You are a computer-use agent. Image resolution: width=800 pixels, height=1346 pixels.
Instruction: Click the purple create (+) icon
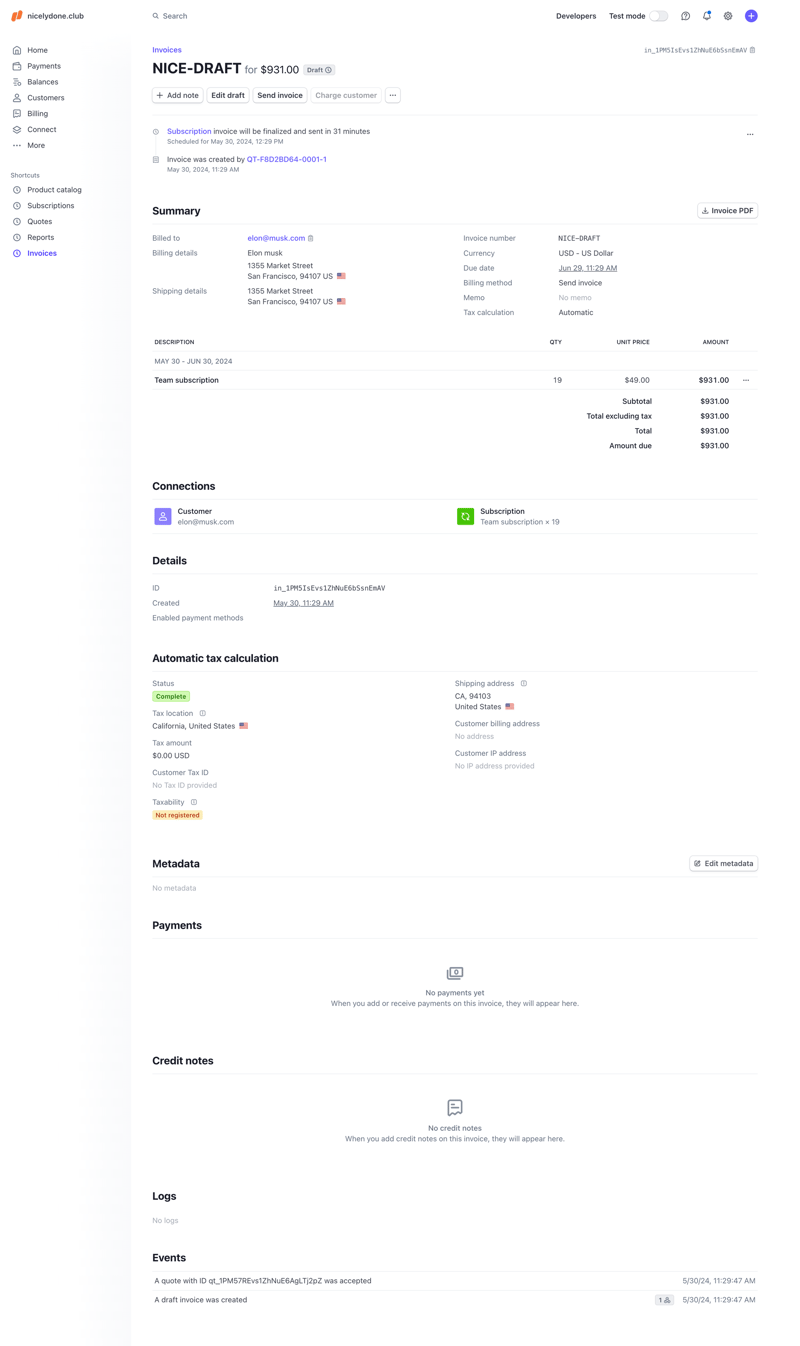751,16
